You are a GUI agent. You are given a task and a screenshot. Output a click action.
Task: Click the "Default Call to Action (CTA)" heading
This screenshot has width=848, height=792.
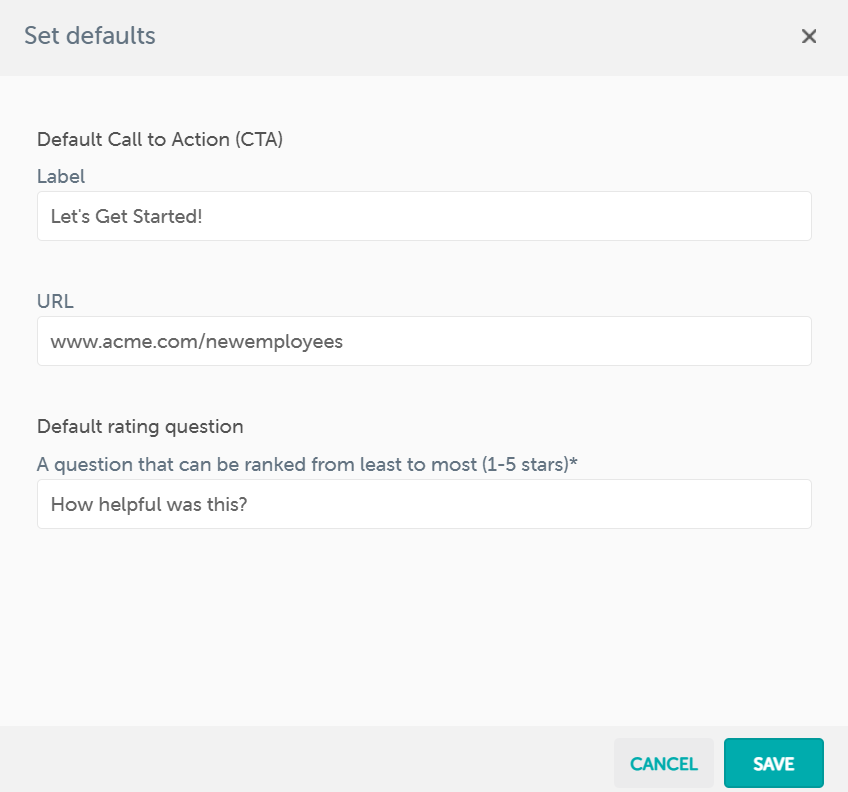click(x=160, y=140)
